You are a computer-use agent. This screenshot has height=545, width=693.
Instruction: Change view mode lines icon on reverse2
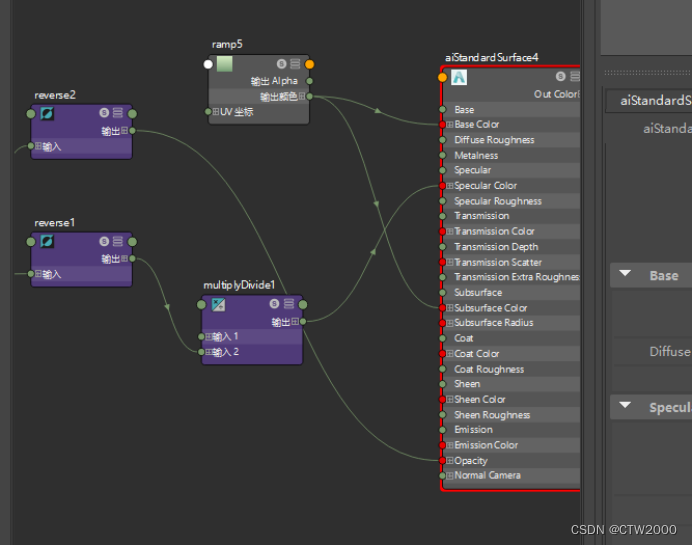click(118, 113)
